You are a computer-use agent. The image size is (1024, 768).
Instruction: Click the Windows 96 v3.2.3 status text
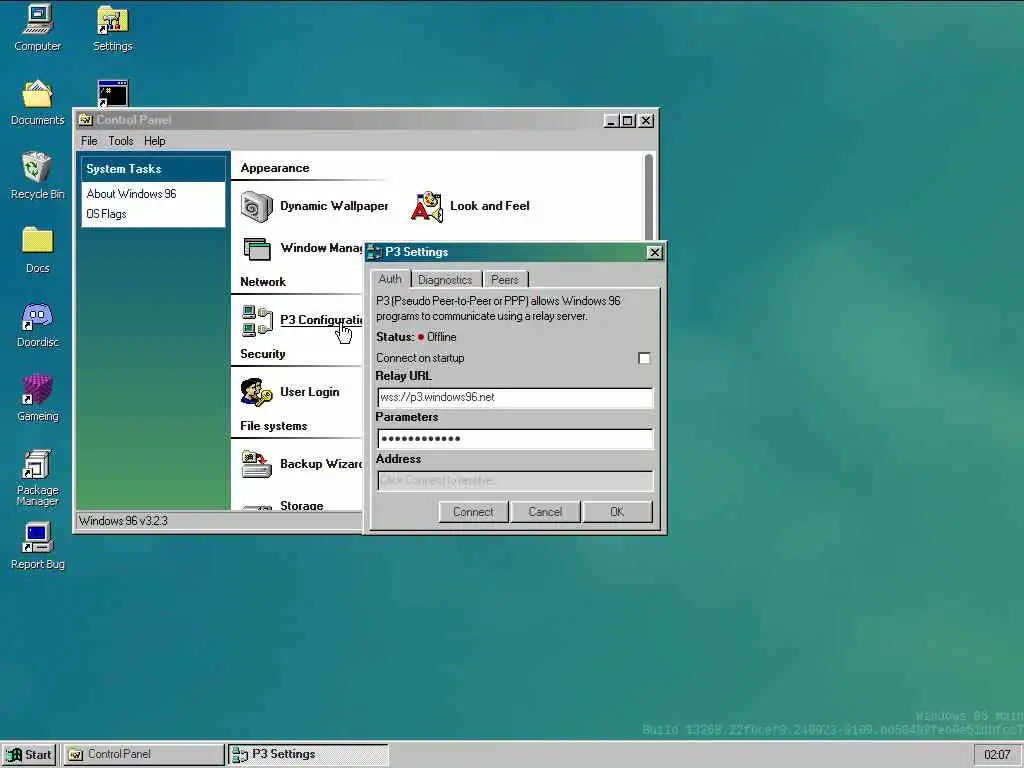123,520
